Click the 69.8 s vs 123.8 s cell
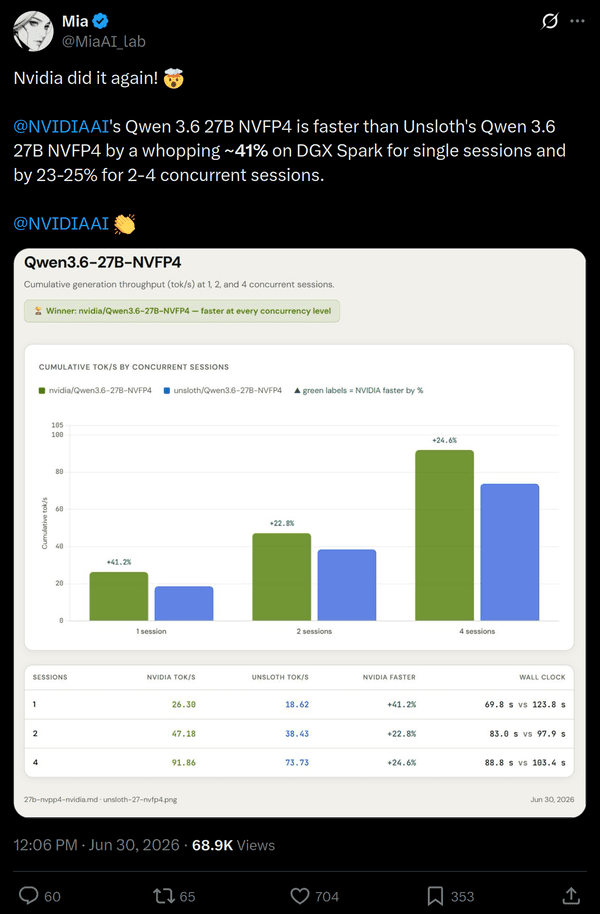 (525, 704)
